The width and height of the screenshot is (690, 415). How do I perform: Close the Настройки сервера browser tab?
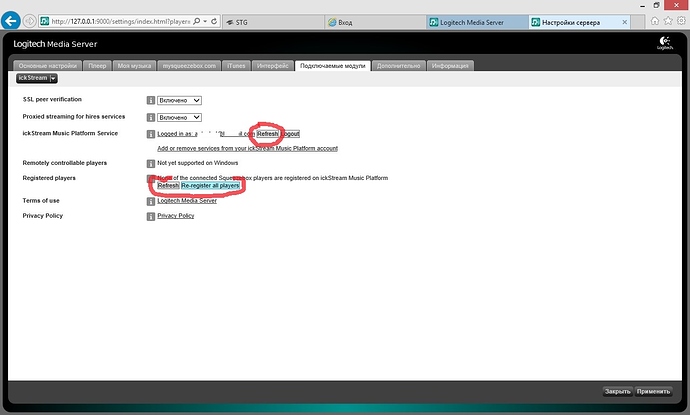click(x=624, y=22)
